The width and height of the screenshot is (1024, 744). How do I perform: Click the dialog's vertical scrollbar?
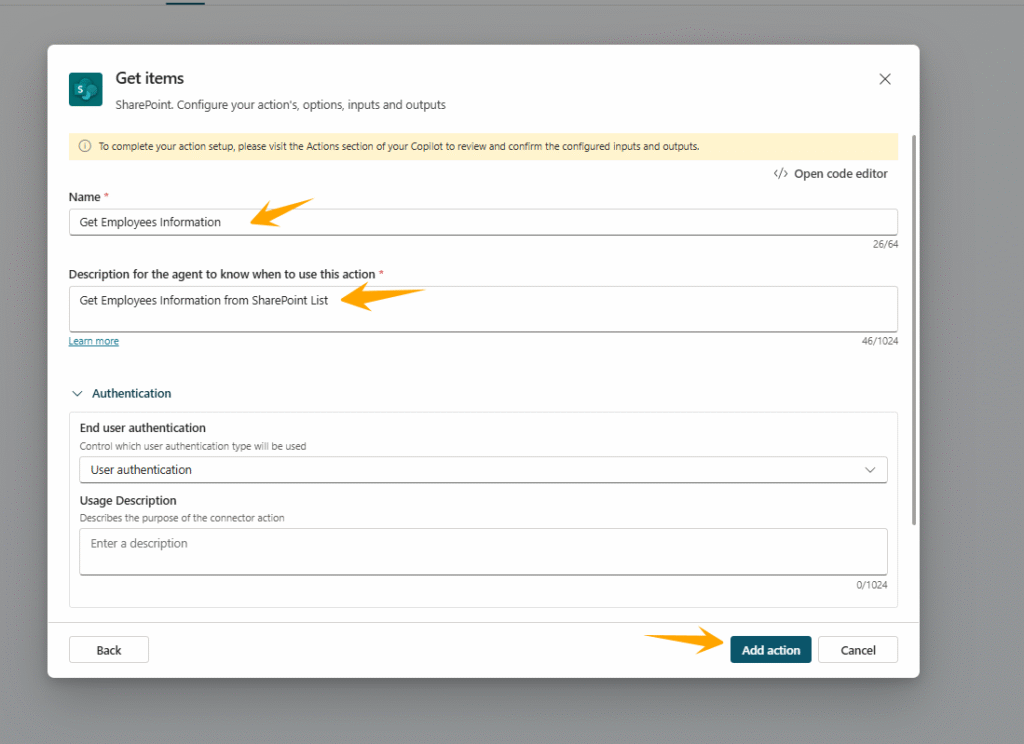pos(915,330)
